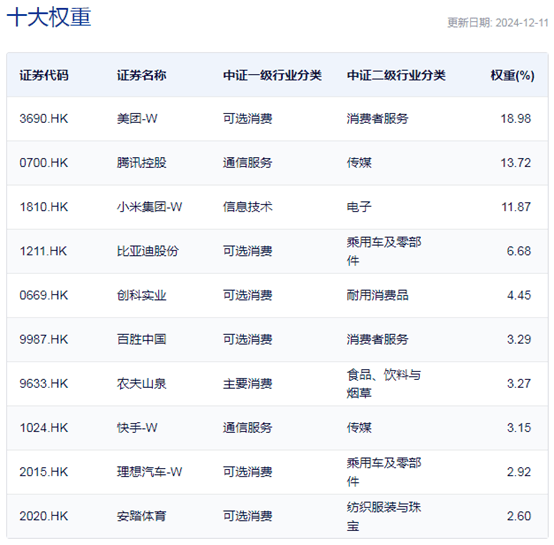Image resolution: width=554 pixels, height=545 pixels.
Task: Click stock code 1211.HK
Action: click(43, 251)
